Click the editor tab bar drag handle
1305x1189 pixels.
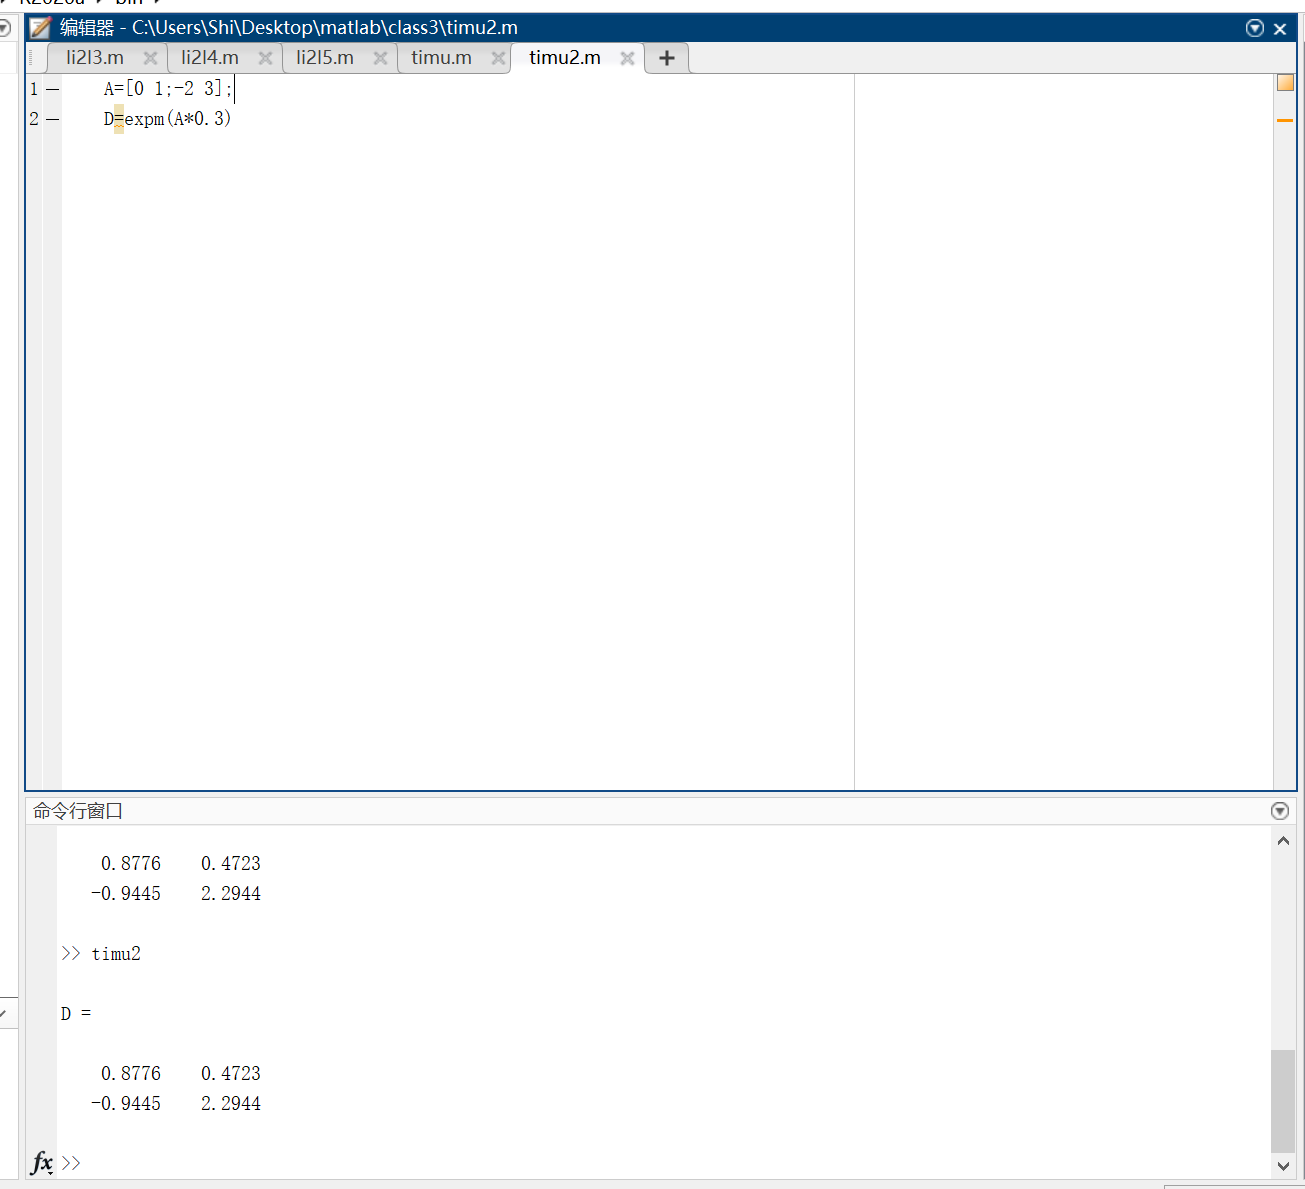click(x=32, y=58)
